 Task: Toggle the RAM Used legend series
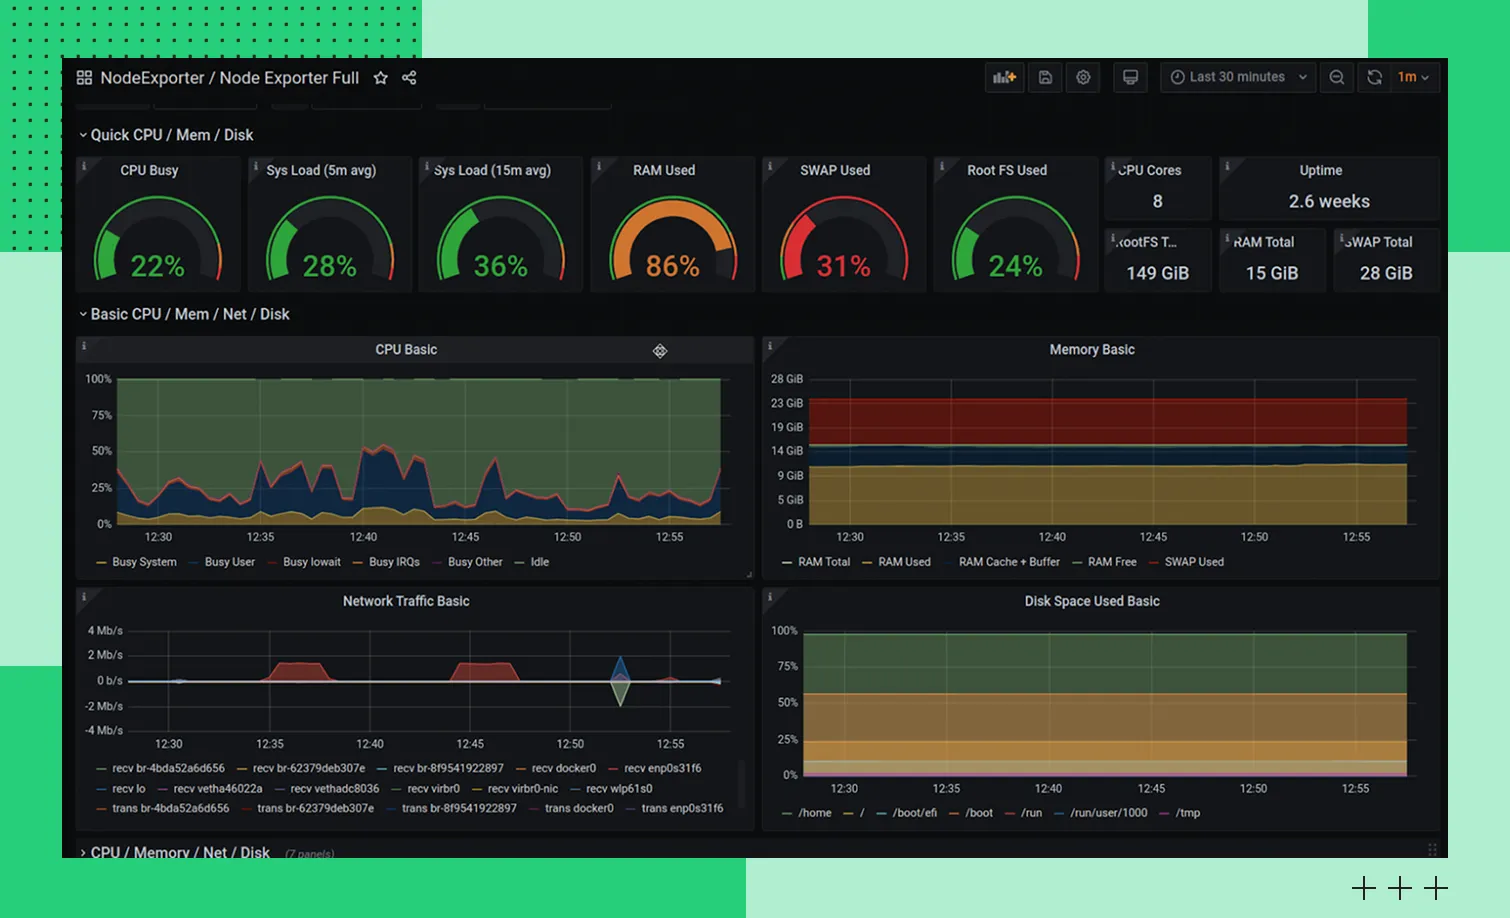[904, 562]
